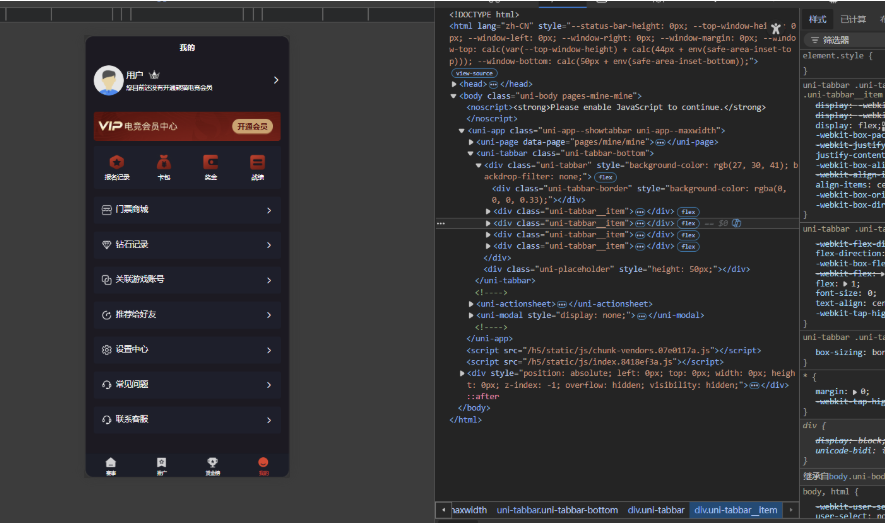This screenshot has height=523, width=885.
Task: Expand the uni-actionsheet element node
Action: pyautogui.click(x=471, y=304)
